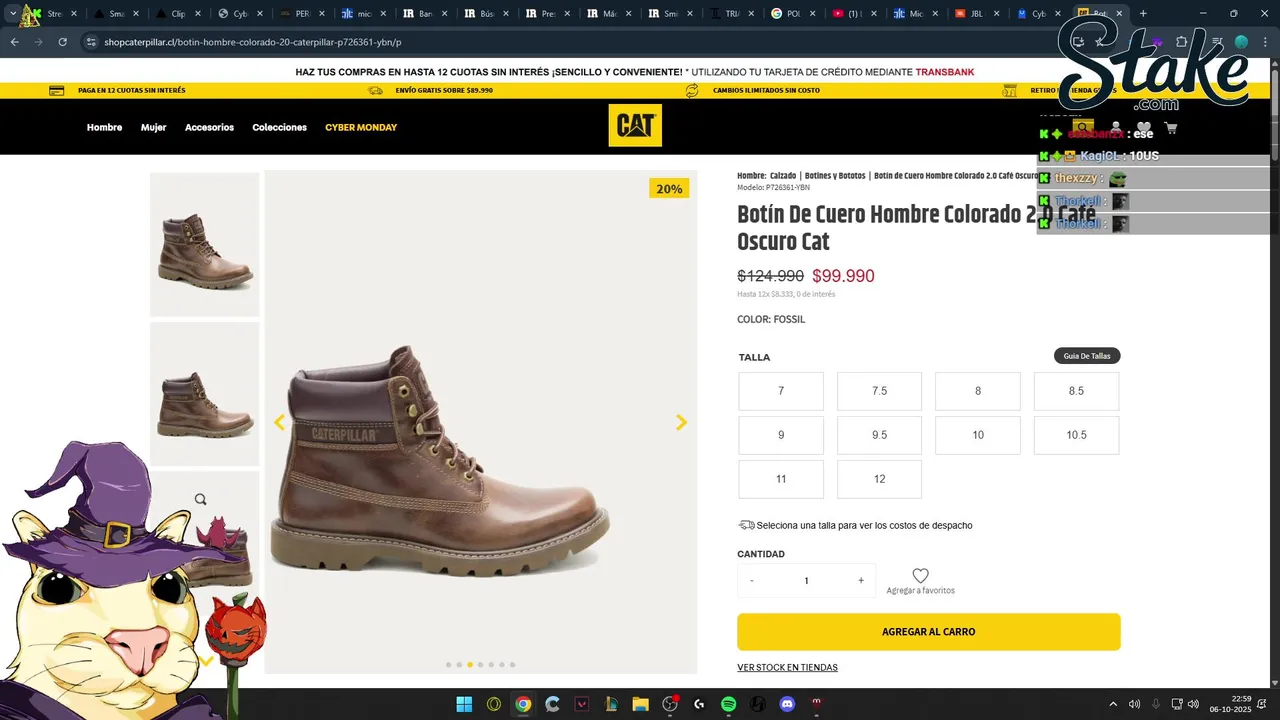Open Windows Start menu
The width and height of the screenshot is (1280, 720).
pyautogui.click(x=464, y=704)
